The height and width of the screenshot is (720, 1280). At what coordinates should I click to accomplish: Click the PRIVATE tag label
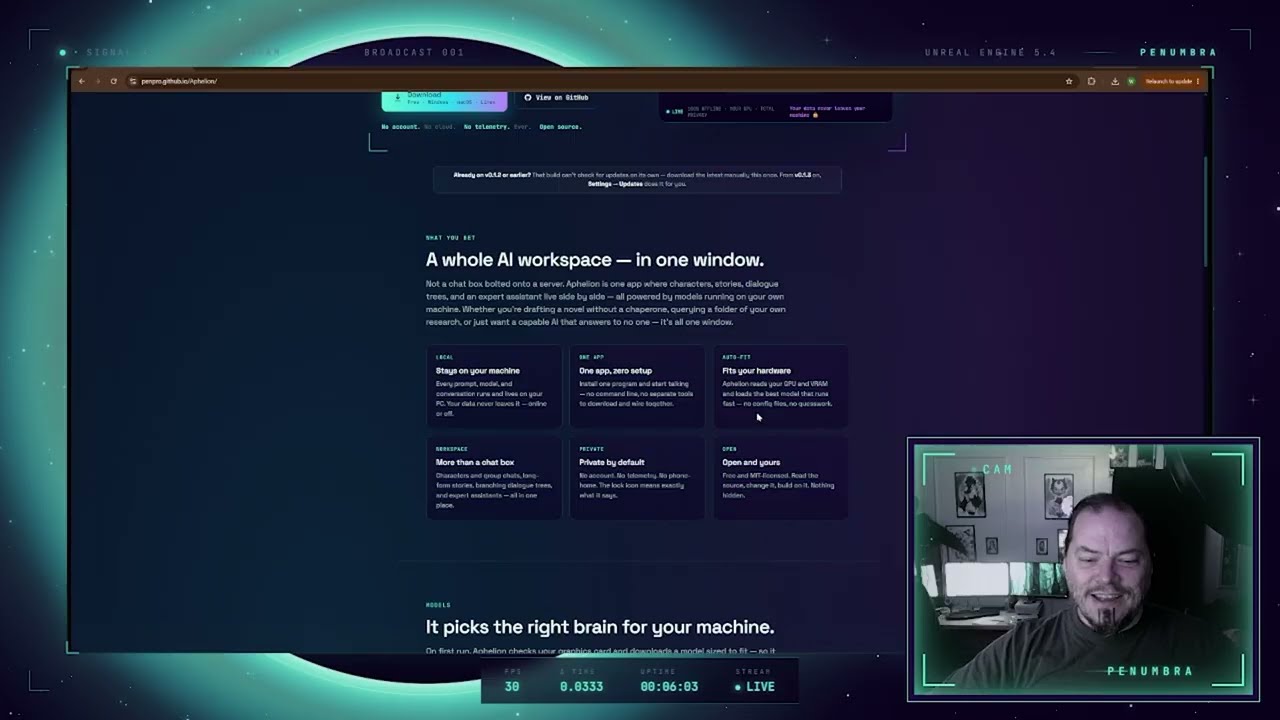tap(591, 449)
